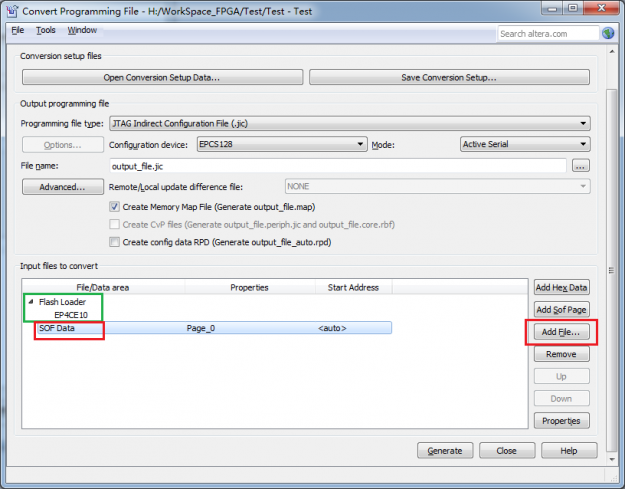Click the Advanced button
Screen dimensions: 625x489
coord(63,187)
